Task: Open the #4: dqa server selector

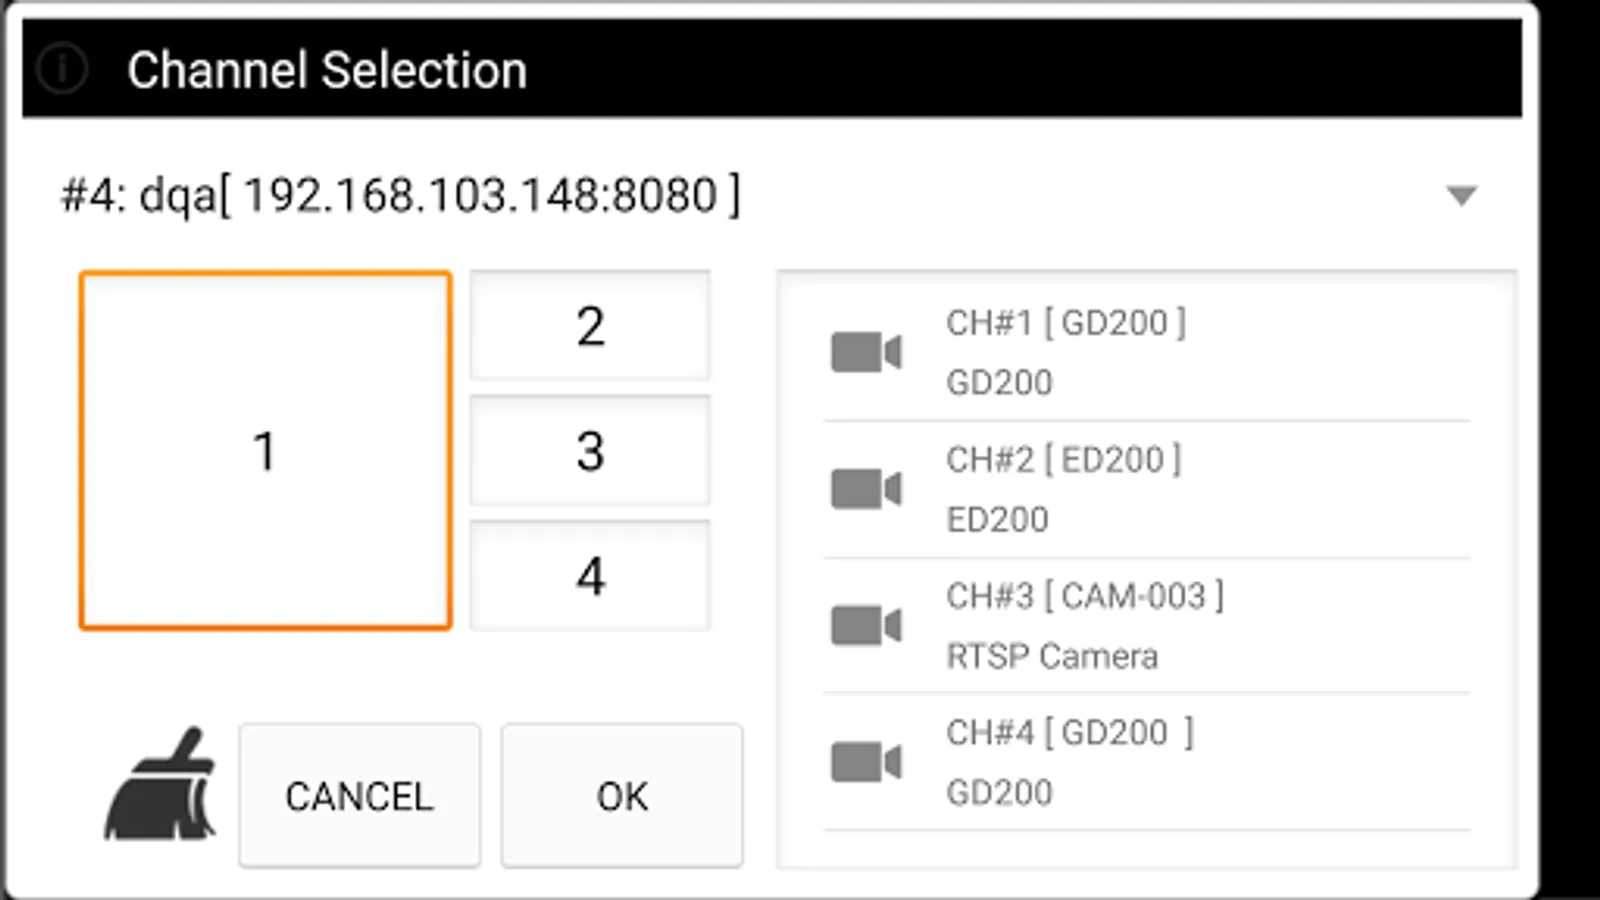Action: point(400,195)
